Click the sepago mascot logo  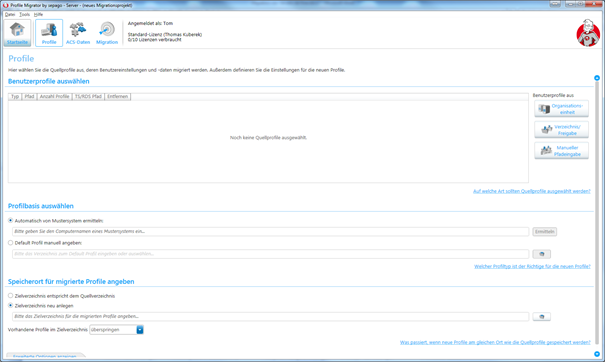(588, 33)
